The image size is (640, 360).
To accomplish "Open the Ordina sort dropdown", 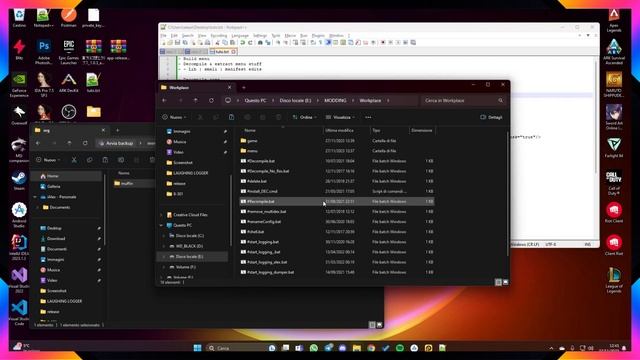I will pos(304,117).
